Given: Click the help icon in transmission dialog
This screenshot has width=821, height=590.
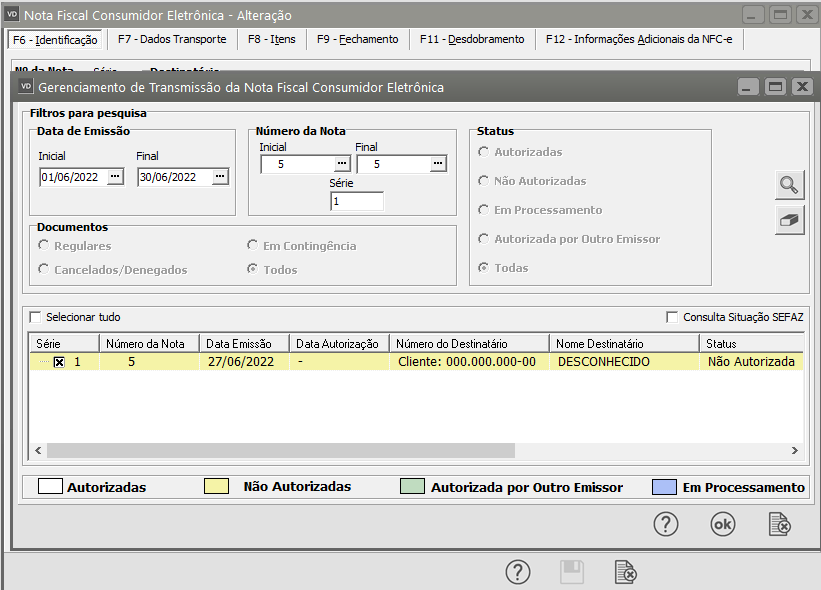Looking at the screenshot, I should tap(666, 524).
